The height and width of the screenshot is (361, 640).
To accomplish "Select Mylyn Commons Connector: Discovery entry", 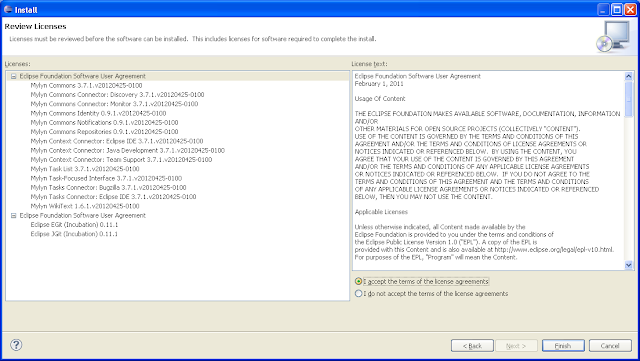I will pyautogui.click(x=117, y=95).
